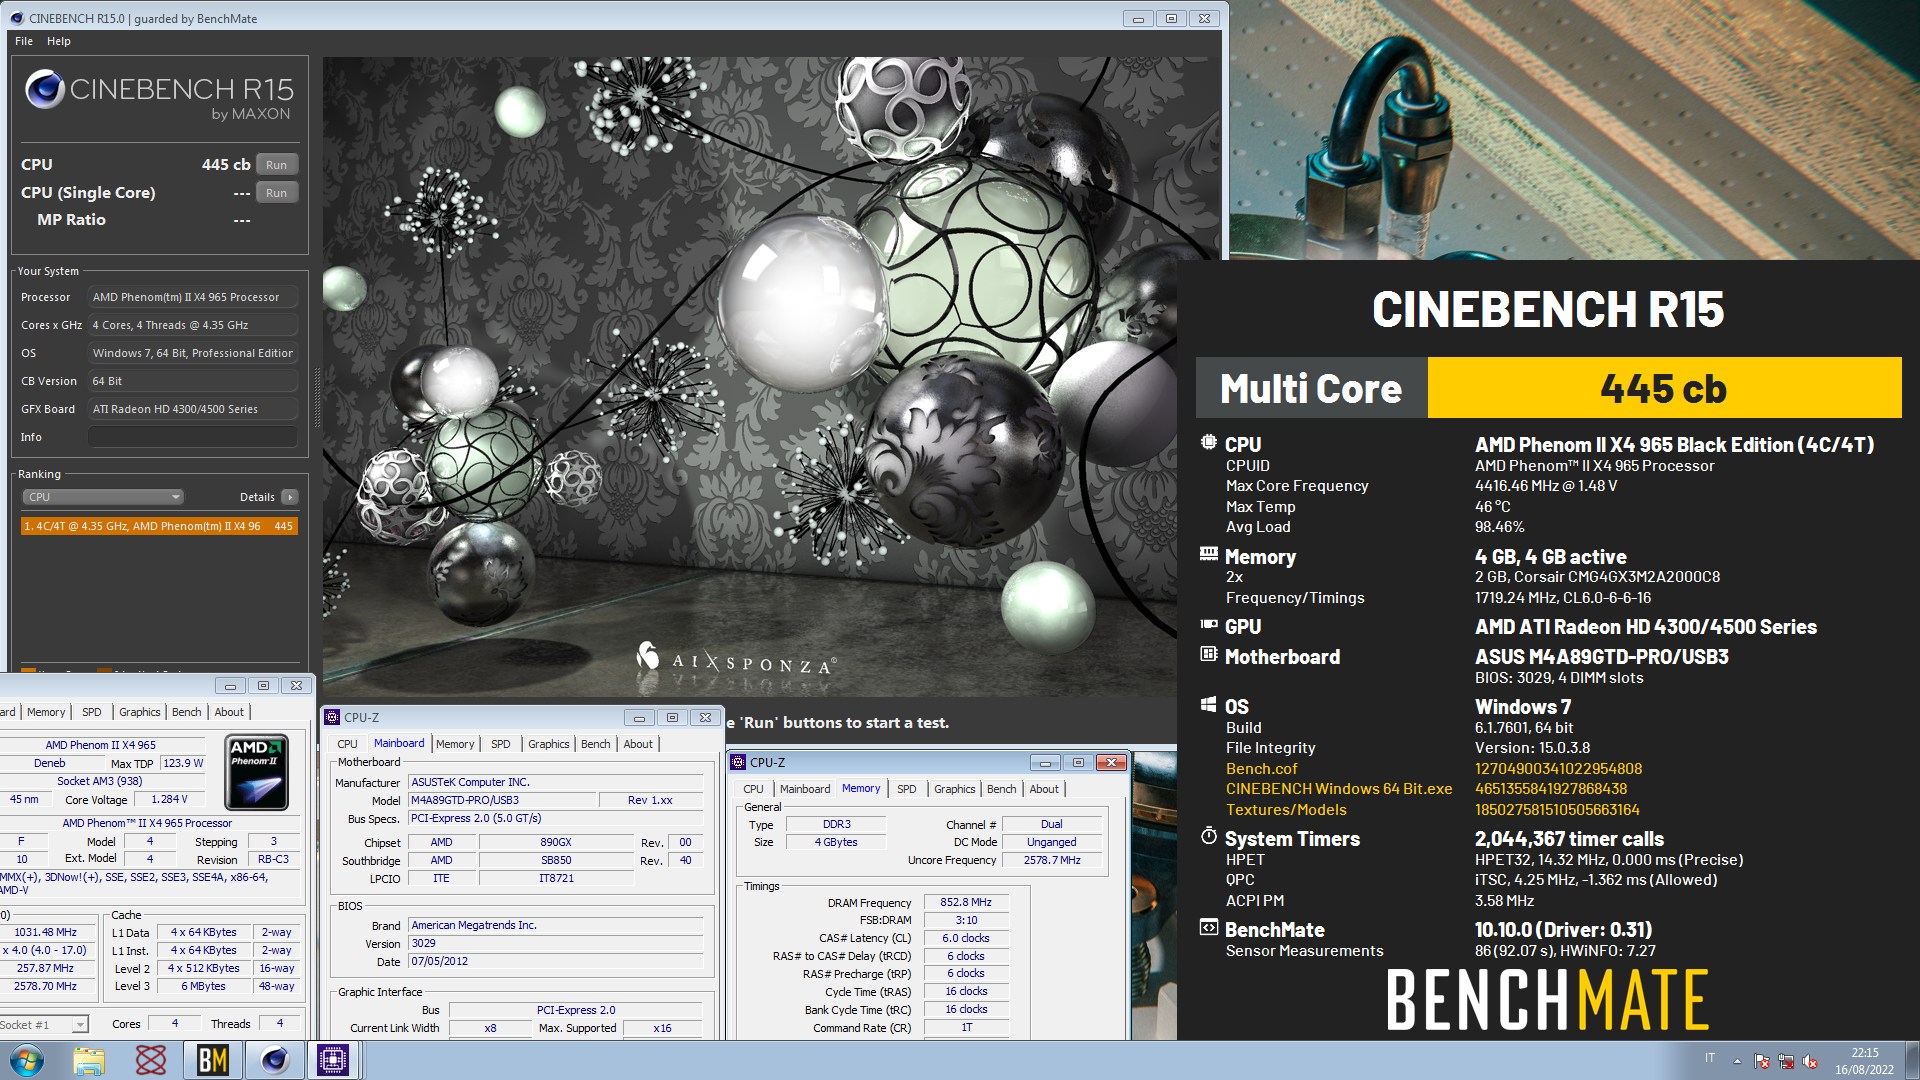Click the GFX Board field ATI Radeon HD 4300/4500
Viewport: 1920px width, 1080px height.
[x=193, y=409]
